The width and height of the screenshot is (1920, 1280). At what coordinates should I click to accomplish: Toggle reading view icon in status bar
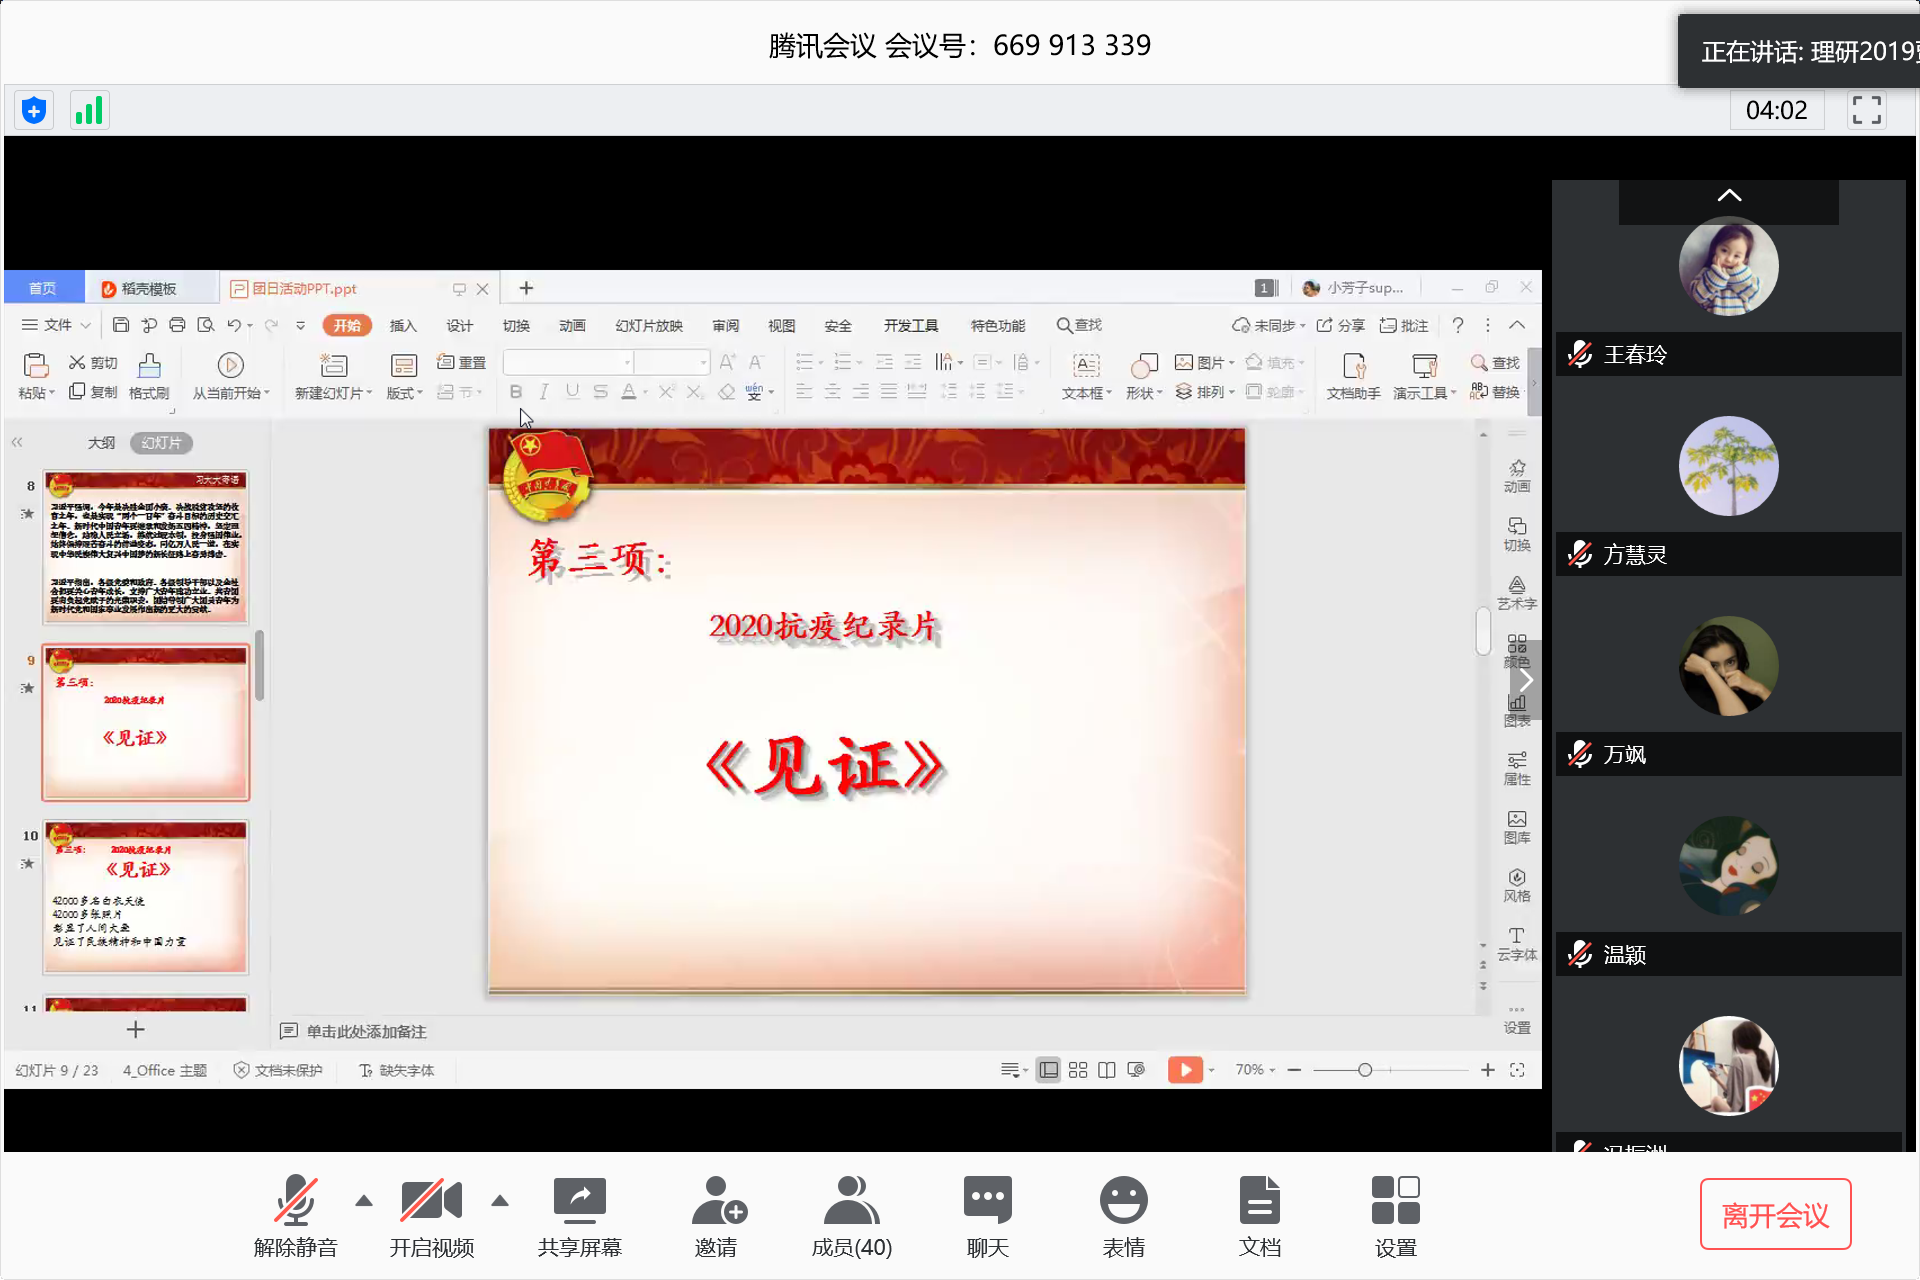click(1107, 1070)
